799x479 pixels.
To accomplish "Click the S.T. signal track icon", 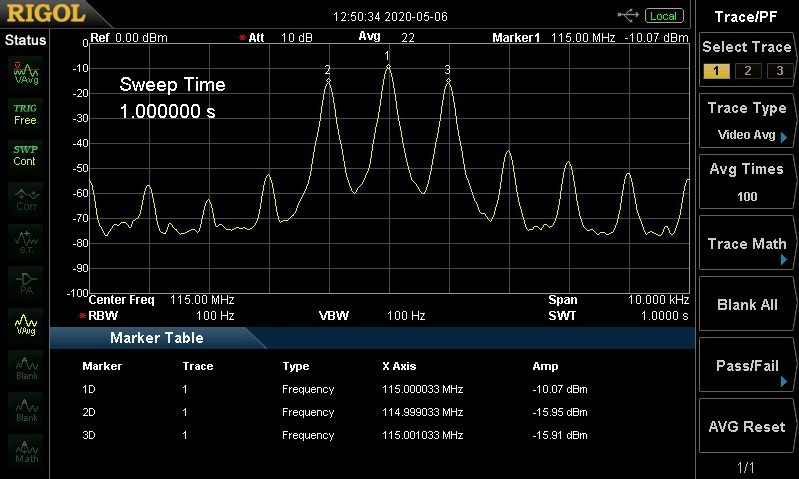I will (26, 241).
